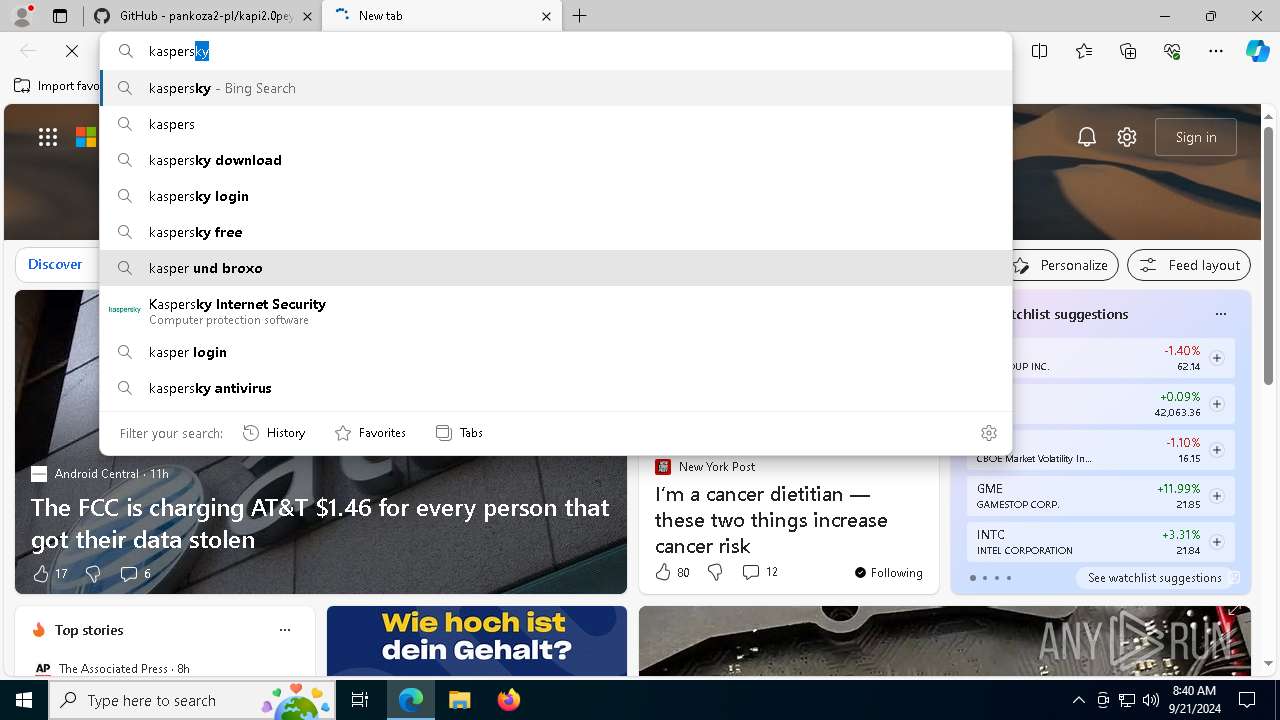Add CBOE Market Volatility to watchlist

coord(1217,450)
